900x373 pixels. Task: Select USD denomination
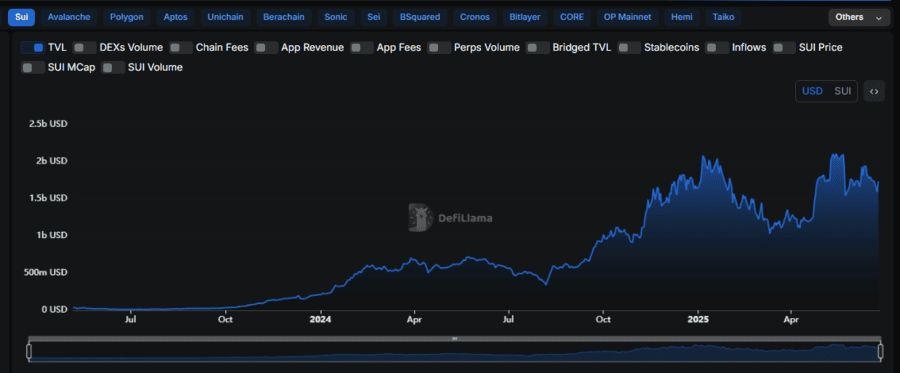[x=812, y=91]
